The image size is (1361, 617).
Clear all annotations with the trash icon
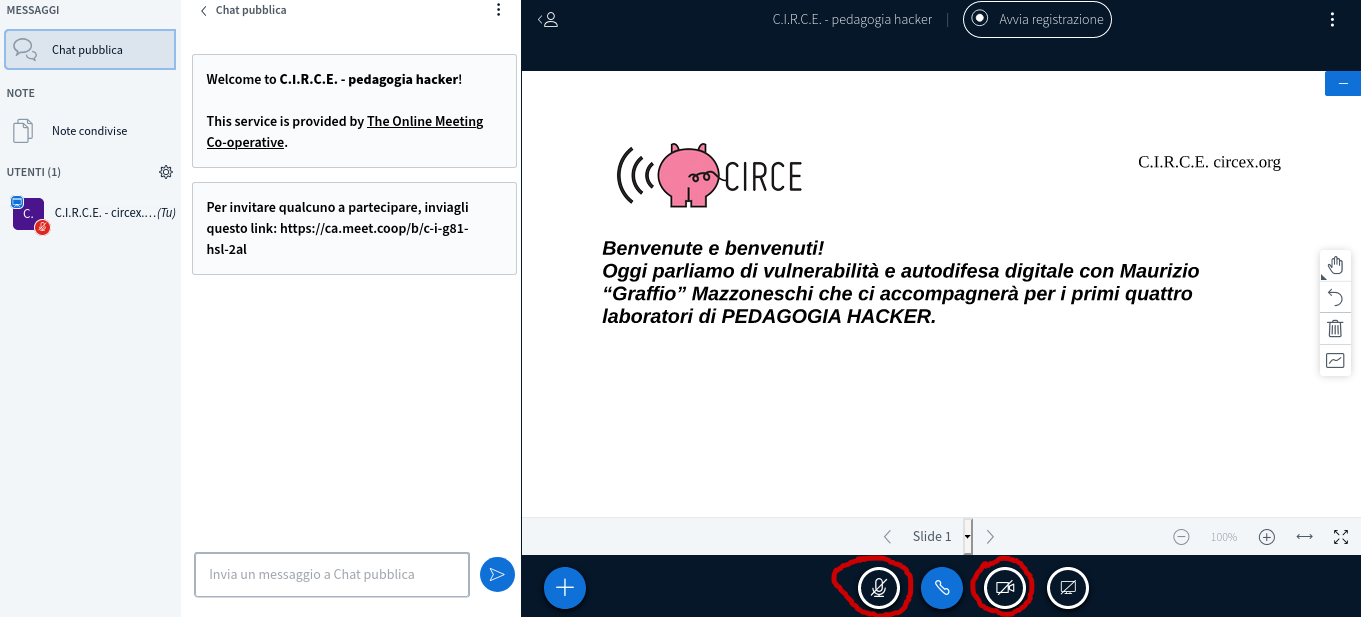1335,328
